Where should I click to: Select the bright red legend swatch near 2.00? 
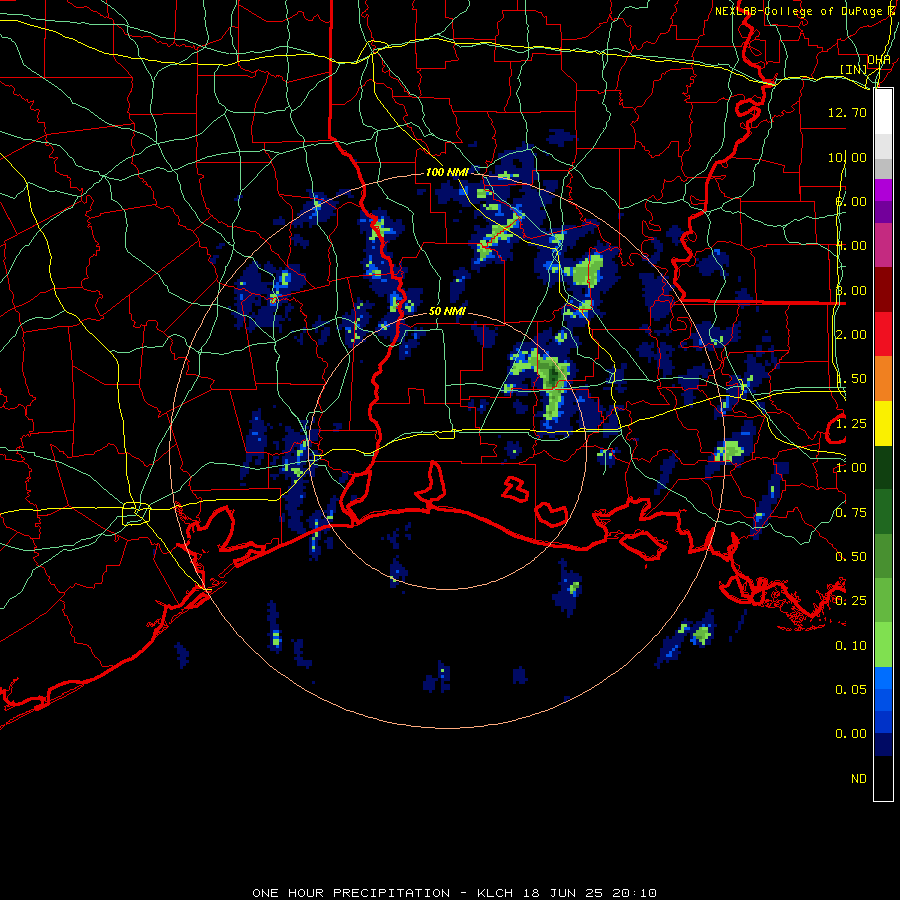coord(883,334)
